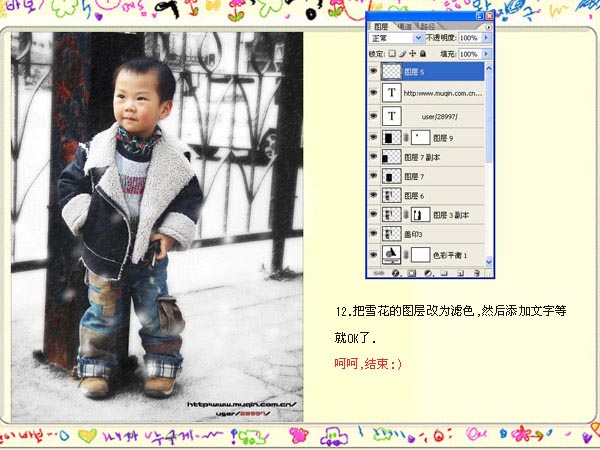600x450 pixels.
Task: Select the user/28997/ text layer
Action: pyautogui.click(x=440, y=115)
